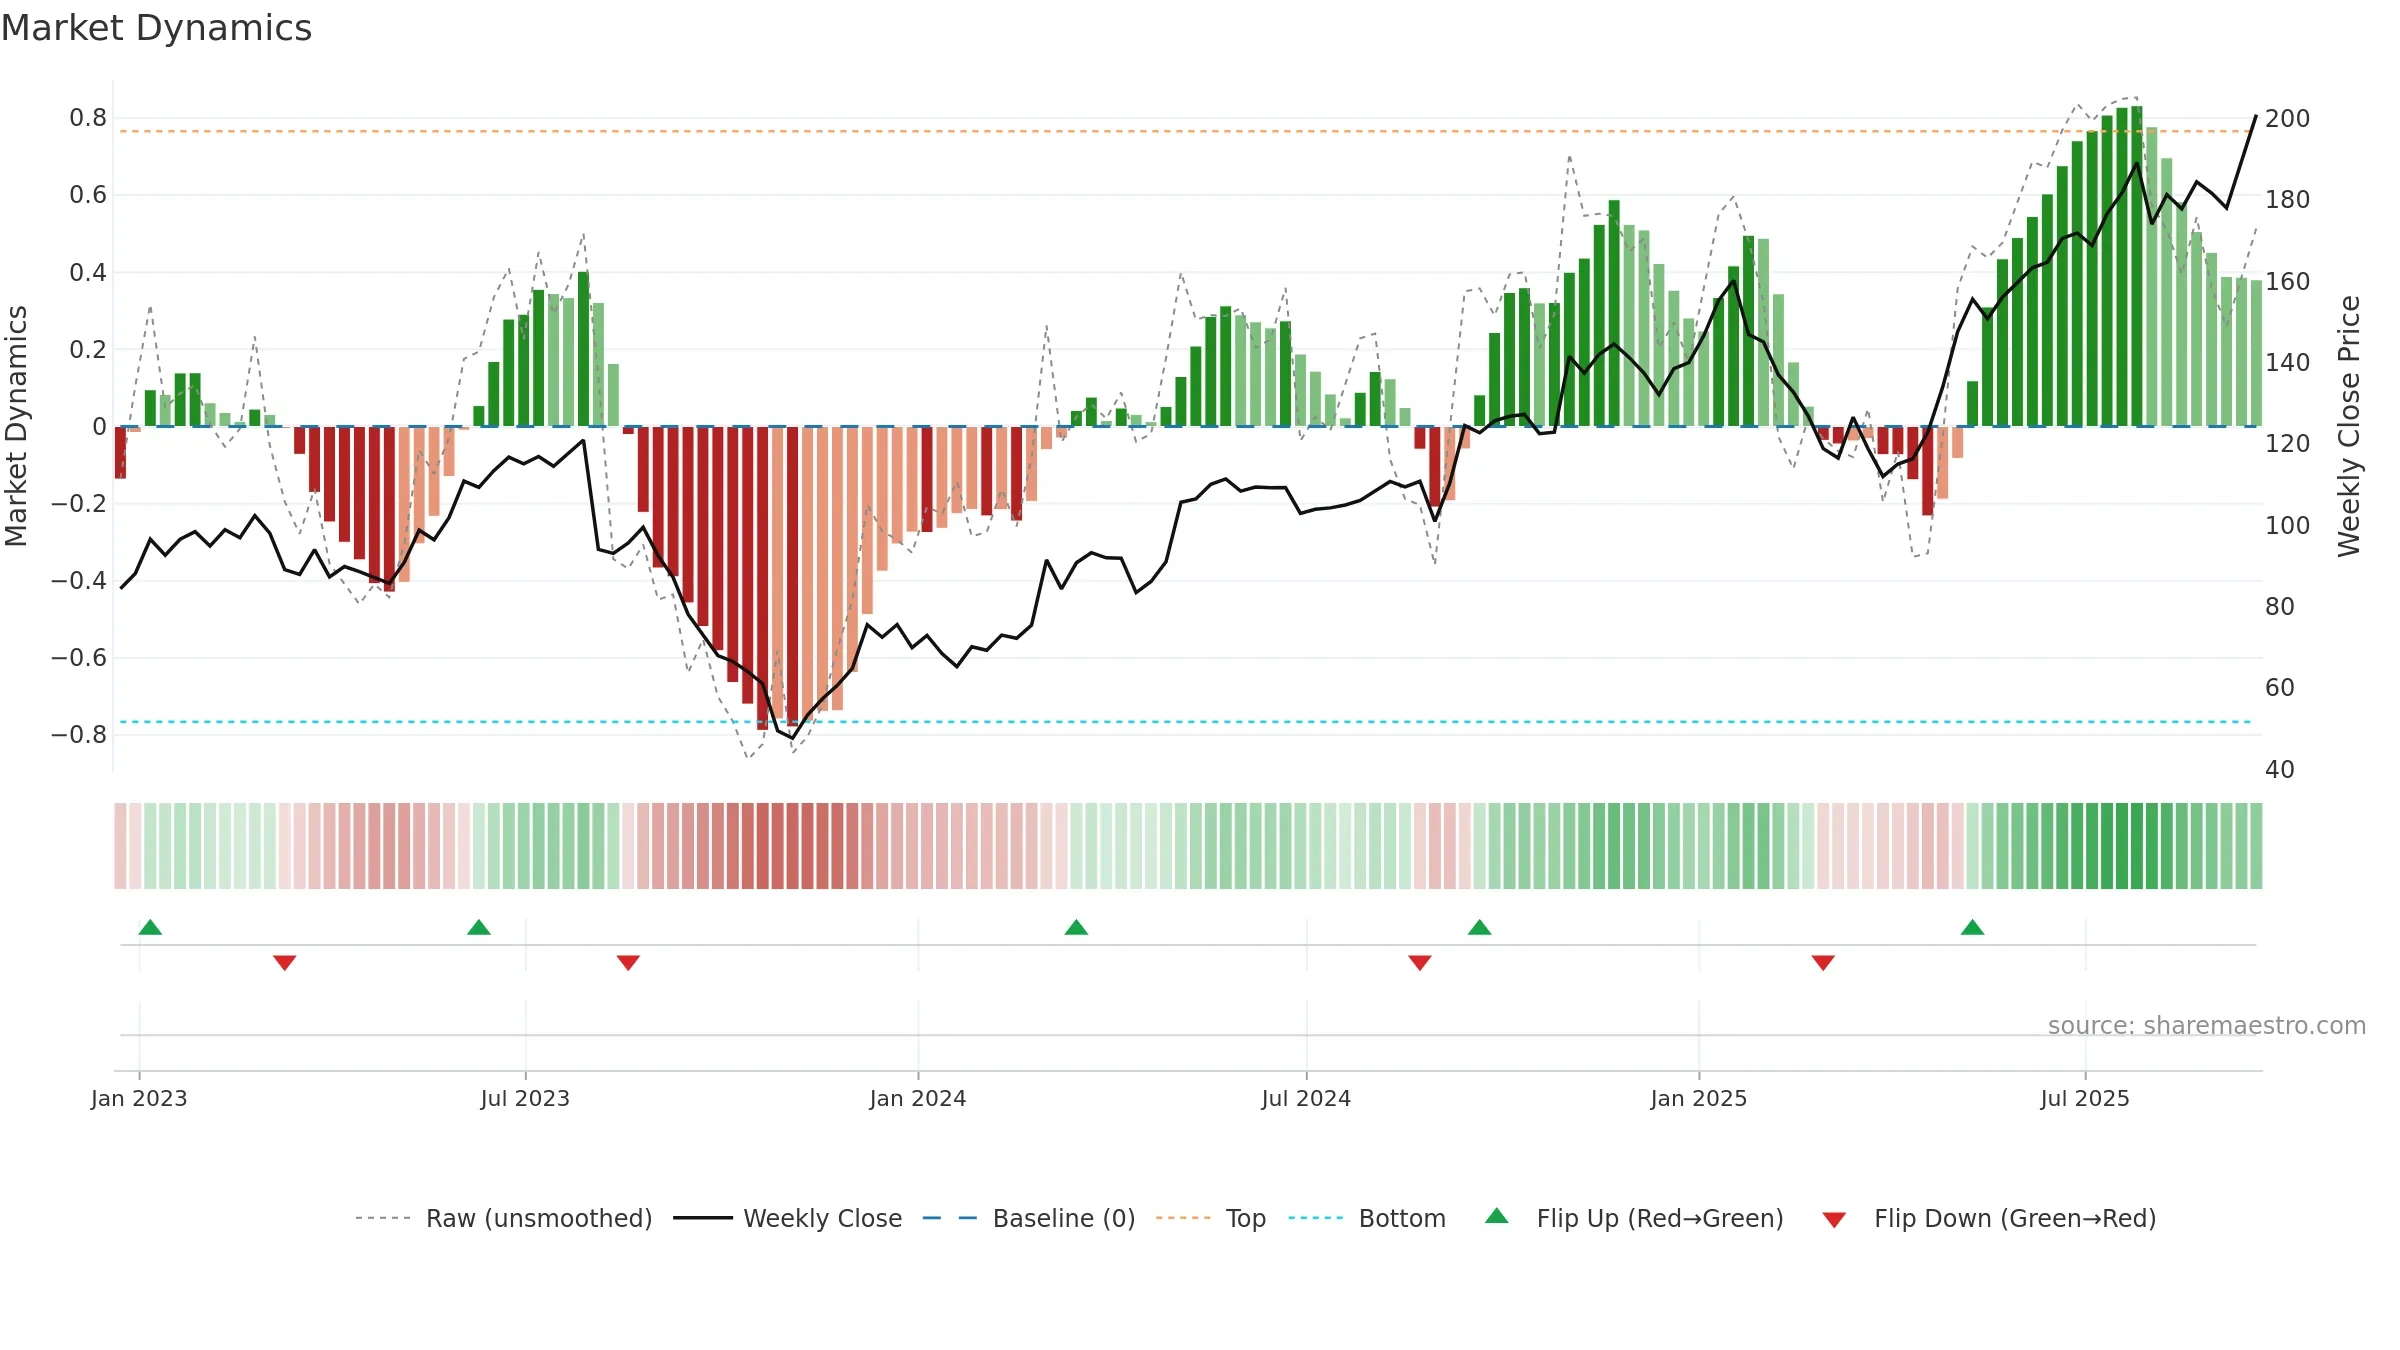This screenshot has height=1350, width=2400.
Task: Click the Weekly Close Price right axis title
Action: [2349, 426]
